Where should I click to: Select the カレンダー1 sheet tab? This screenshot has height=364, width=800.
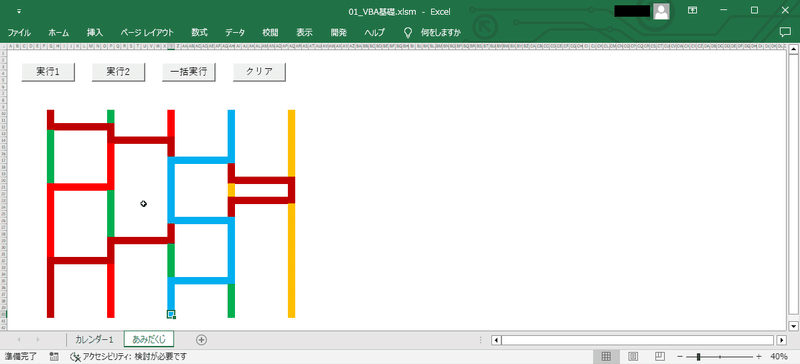click(94, 339)
